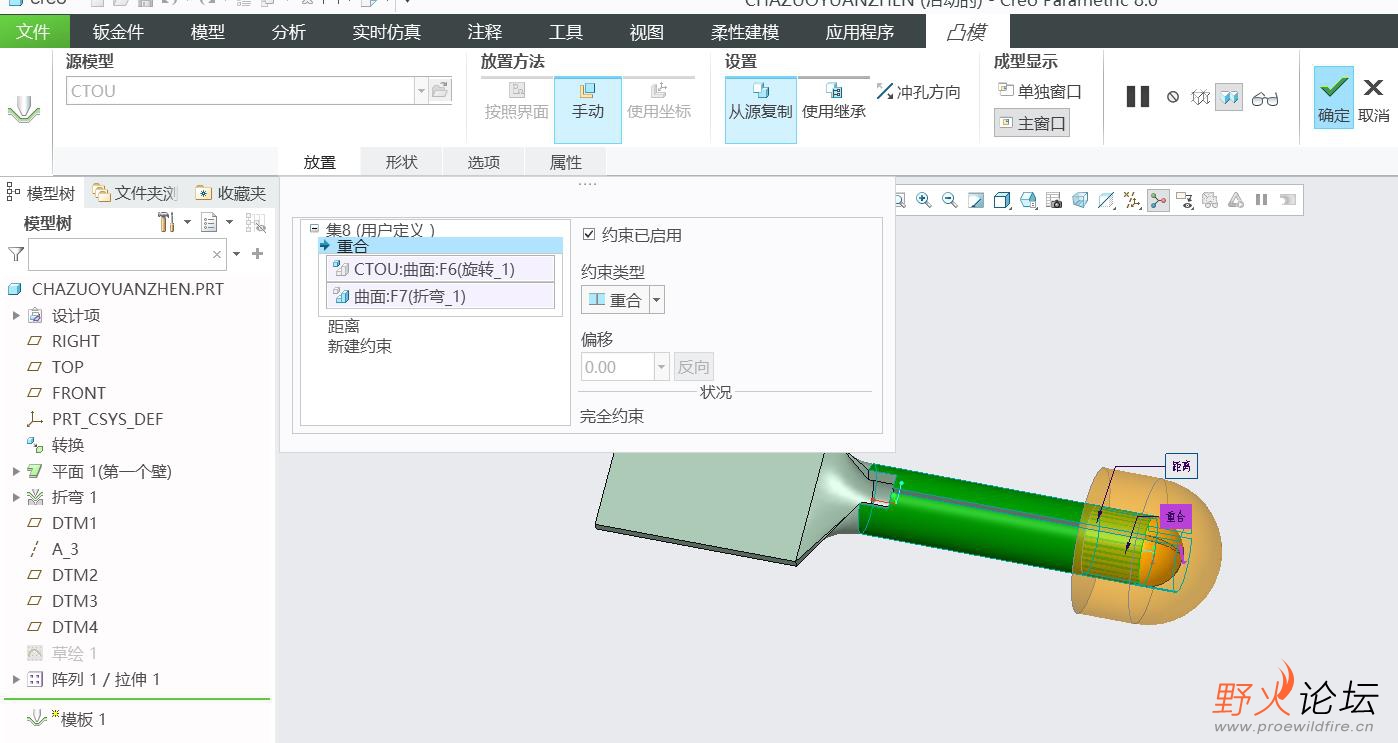
Task: Switch to the 收藏夹 navigator tab
Action: tap(231, 193)
